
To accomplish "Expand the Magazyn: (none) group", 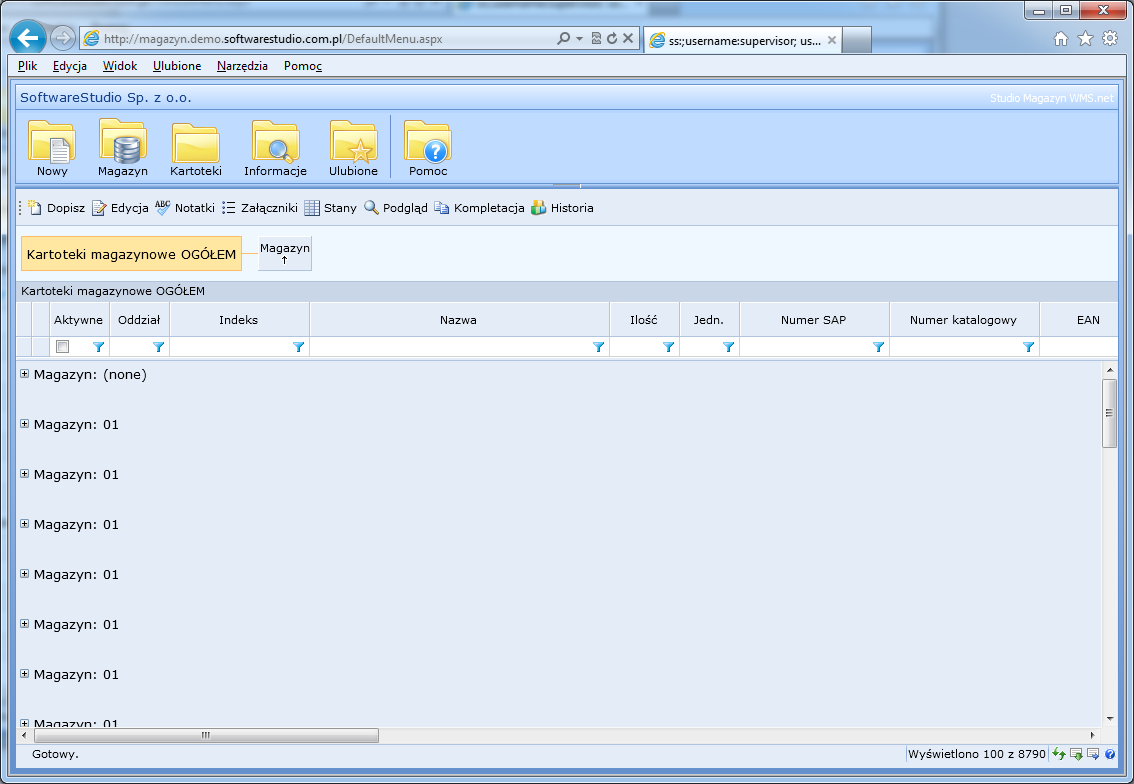I will pos(25,374).
